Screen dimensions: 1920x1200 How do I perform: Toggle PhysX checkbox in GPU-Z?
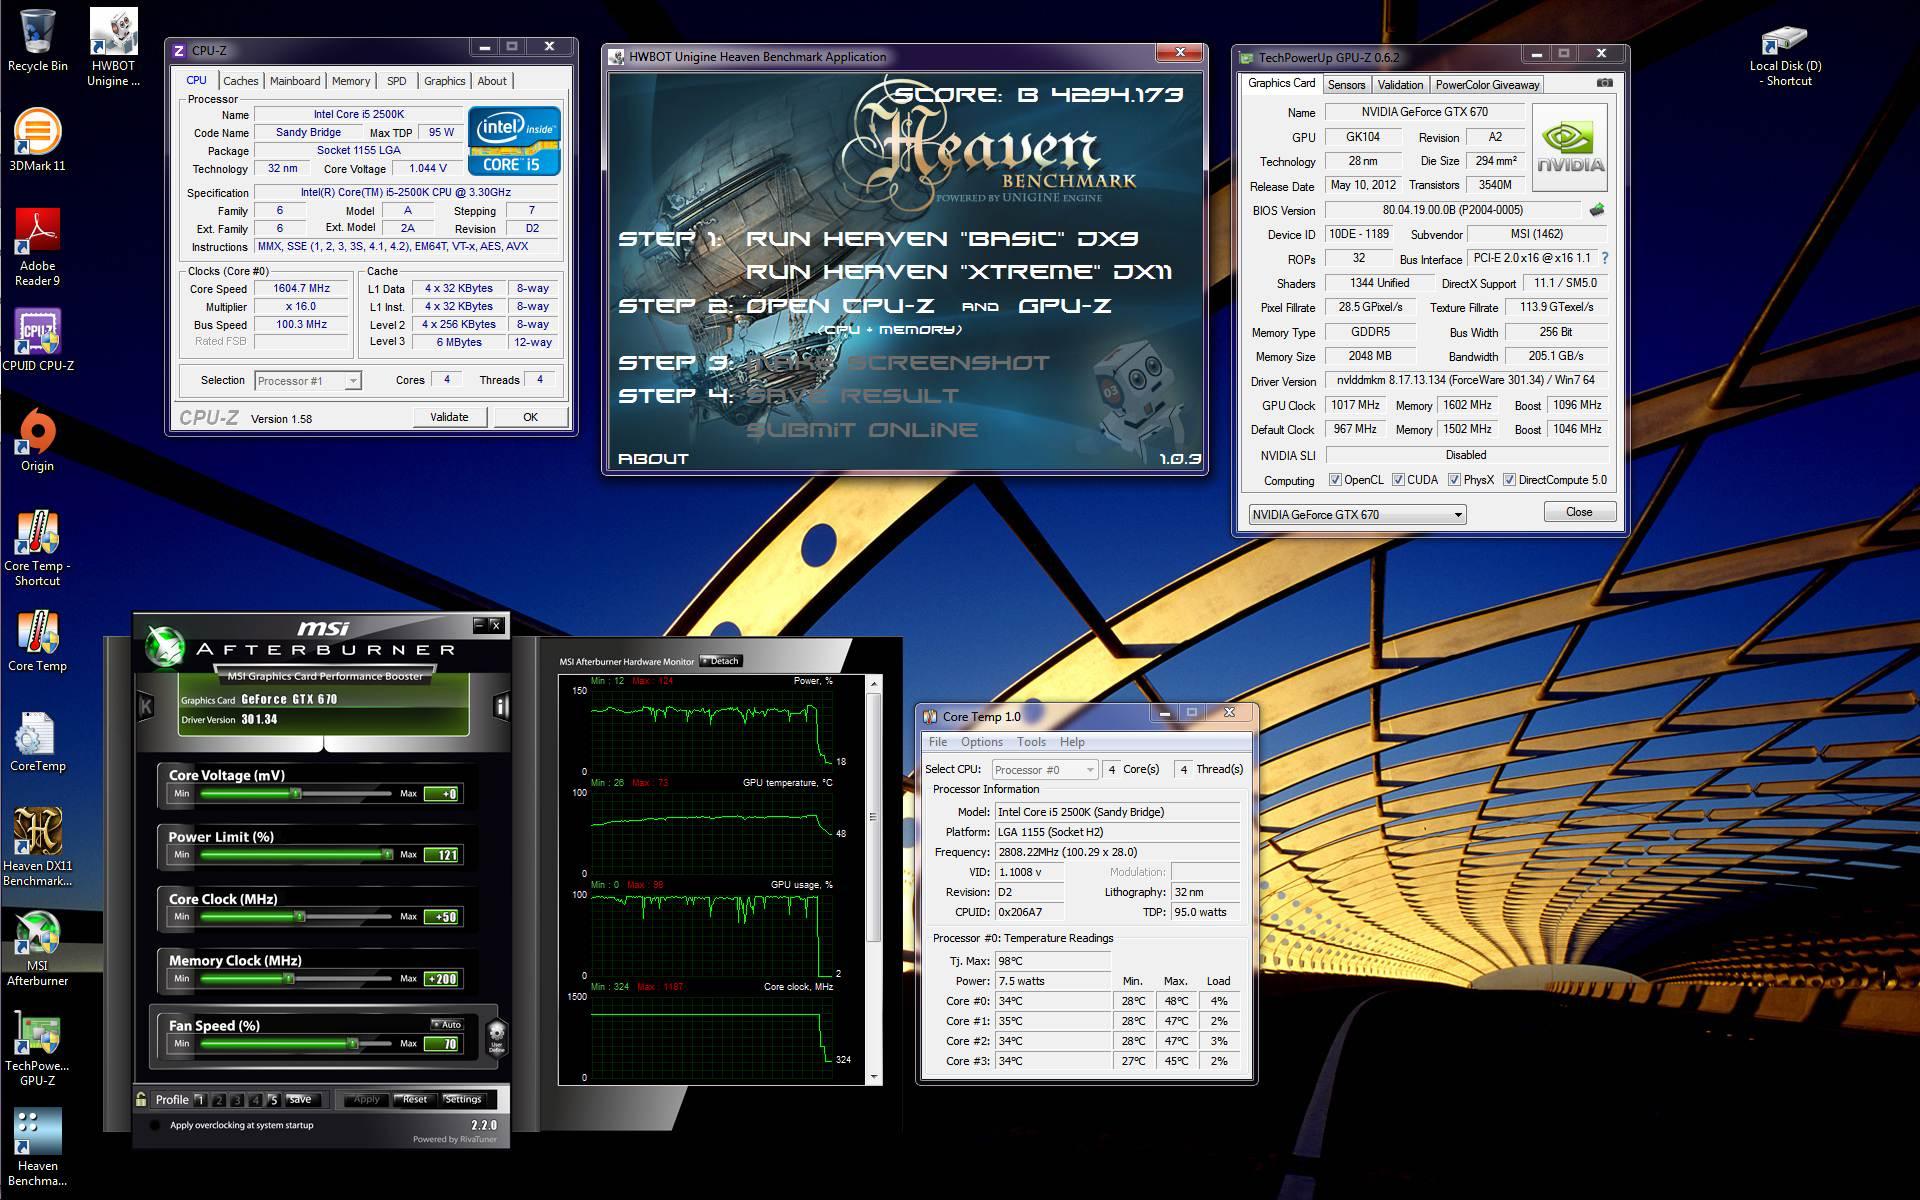[x=1454, y=480]
